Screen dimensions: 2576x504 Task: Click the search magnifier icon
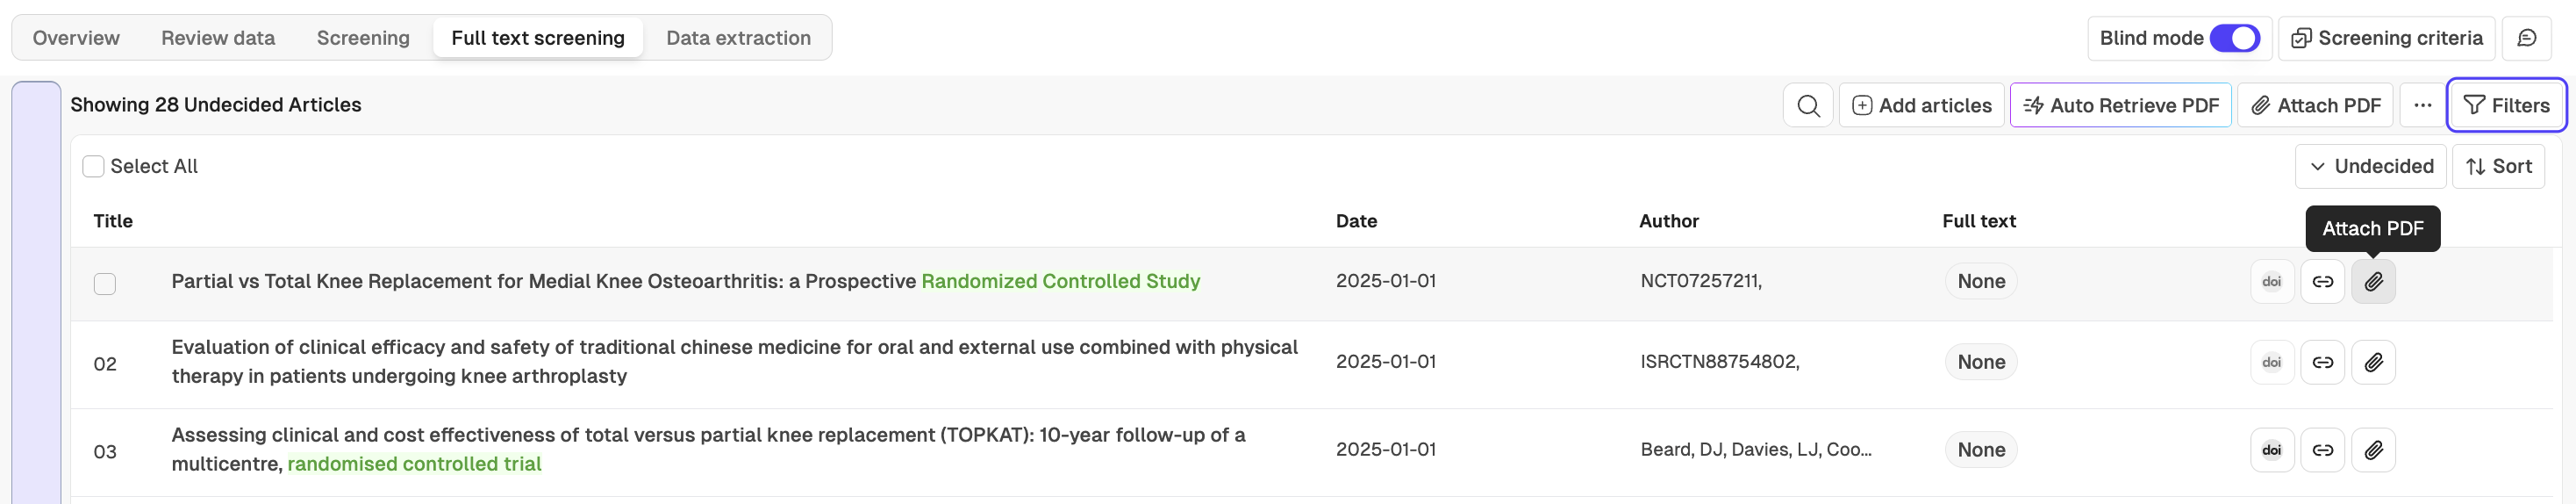click(1807, 105)
